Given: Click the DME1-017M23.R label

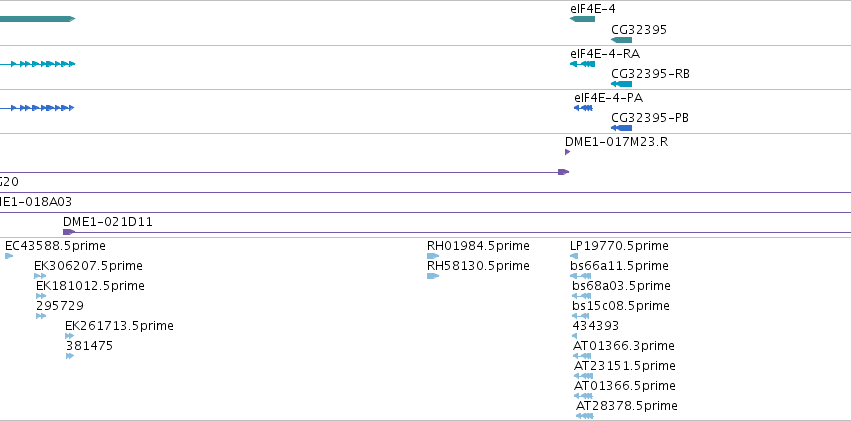Looking at the screenshot, I should (x=617, y=142).
